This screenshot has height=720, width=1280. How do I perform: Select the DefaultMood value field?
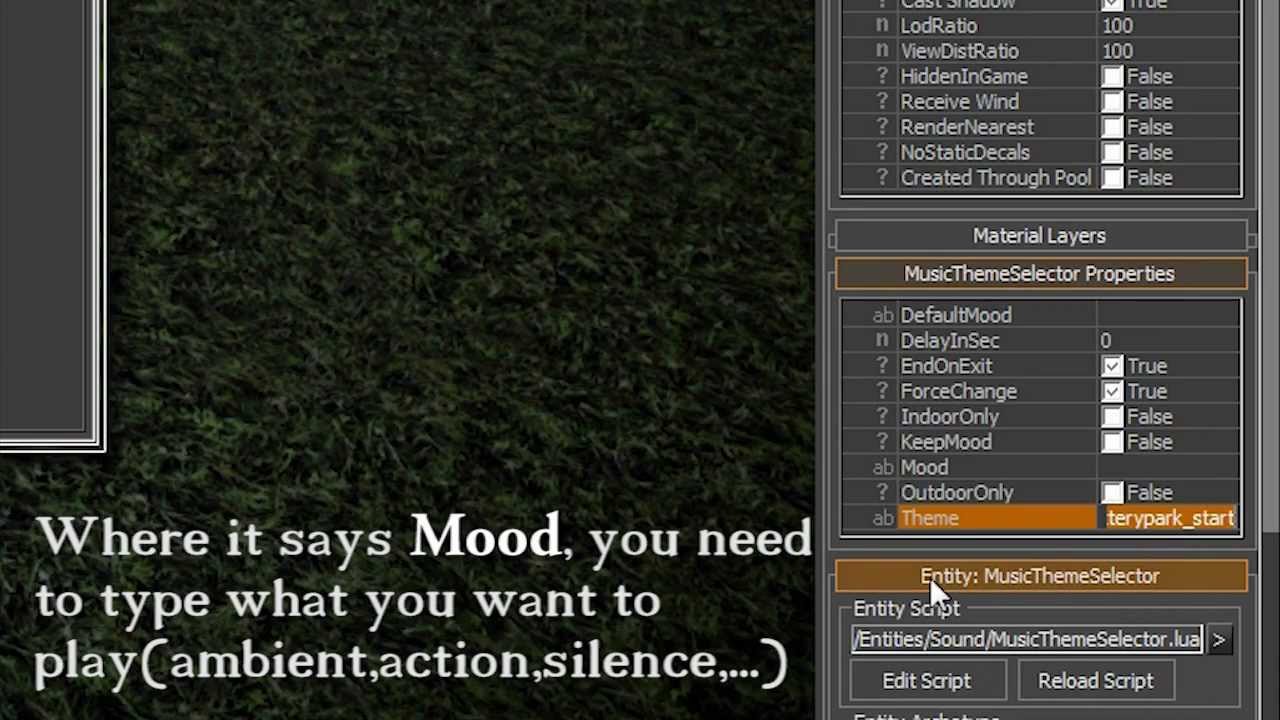pyautogui.click(x=1168, y=316)
